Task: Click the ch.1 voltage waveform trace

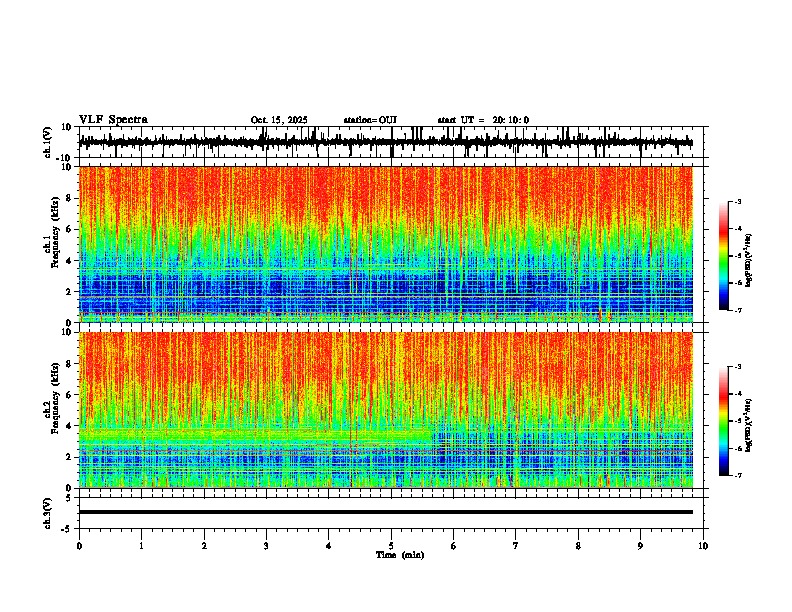Action: tap(386, 142)
